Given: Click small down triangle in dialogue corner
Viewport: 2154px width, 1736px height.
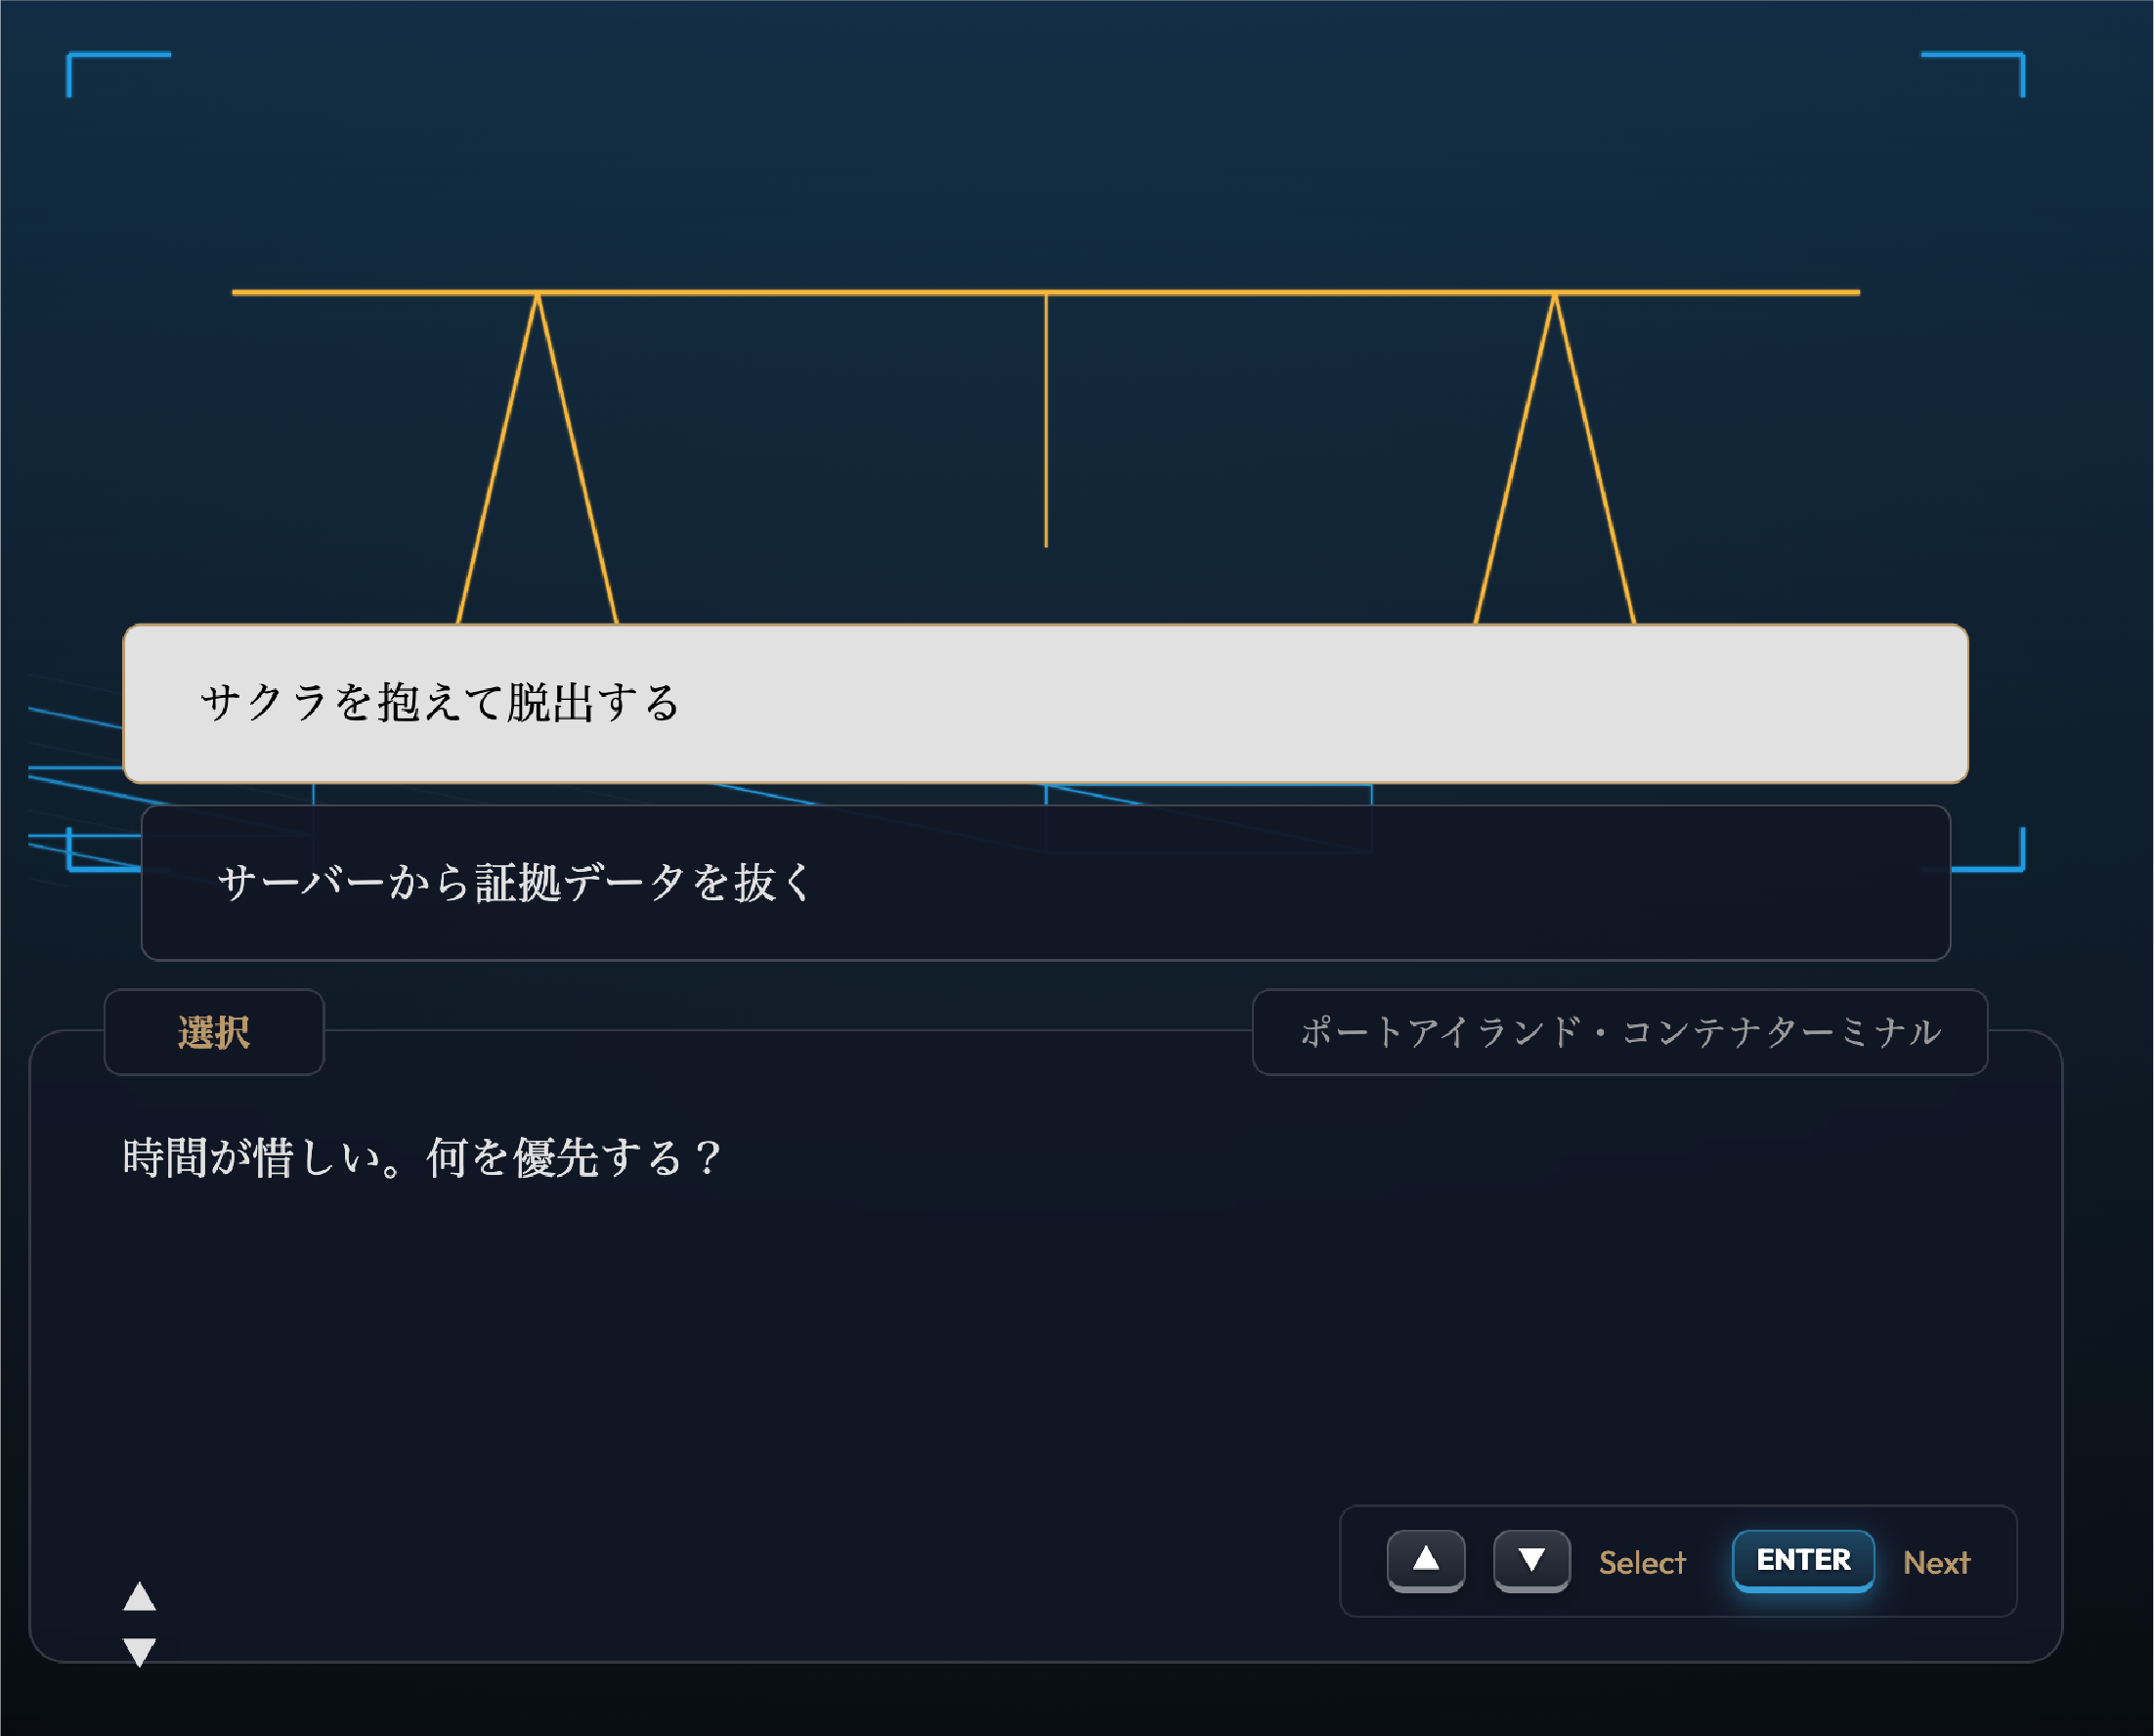Looking at the screenshot, I should point(139,1652).
